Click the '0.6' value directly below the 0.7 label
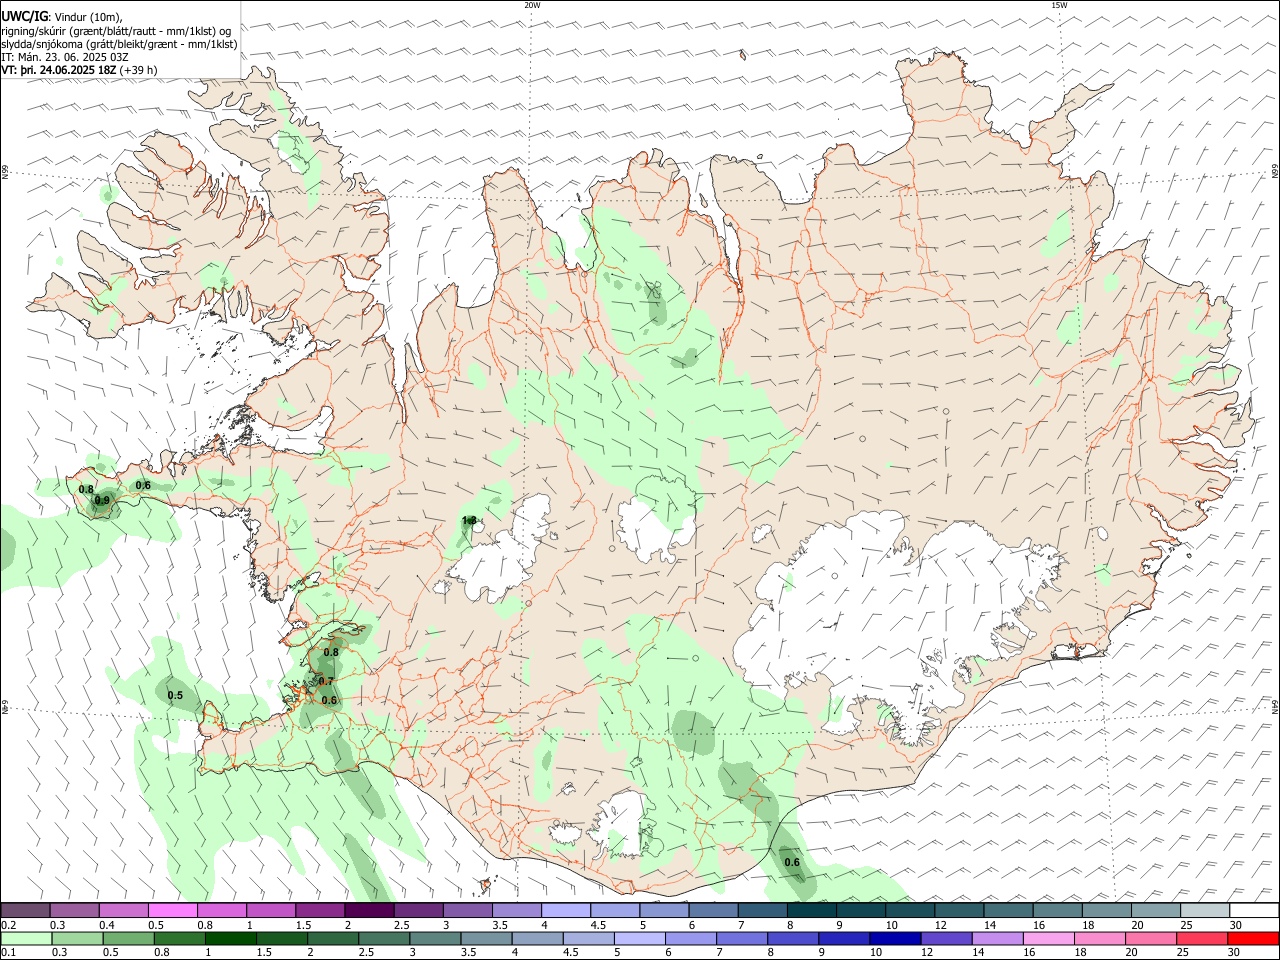The image size is (1280, 960). [329, 701]
